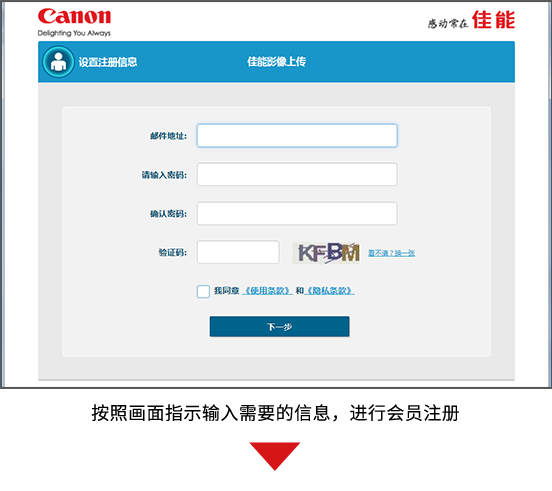Click the 我同意 label text
The width and height of the screenshot is (552, 491).
click(x=227, y=291)
